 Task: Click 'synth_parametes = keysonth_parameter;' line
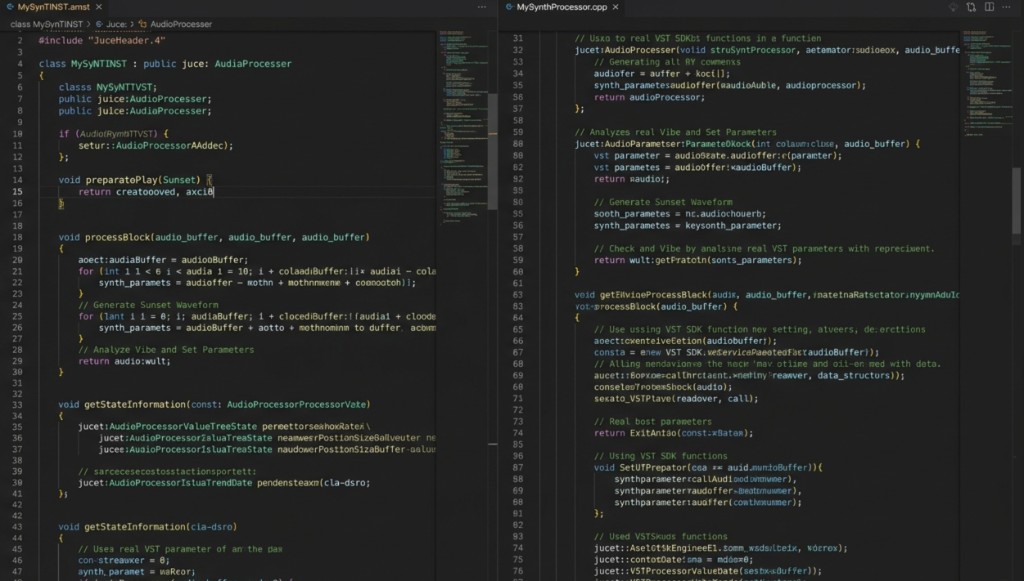687,226
